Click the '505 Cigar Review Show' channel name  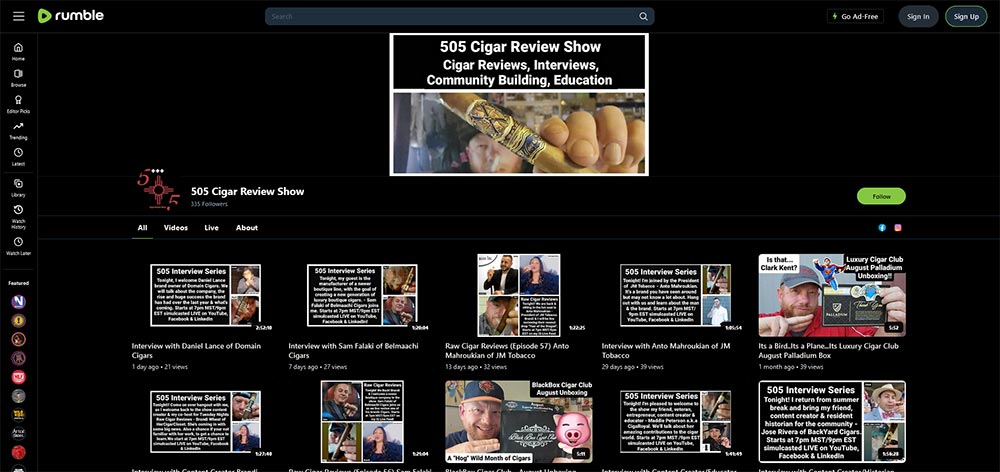[247, 191]
